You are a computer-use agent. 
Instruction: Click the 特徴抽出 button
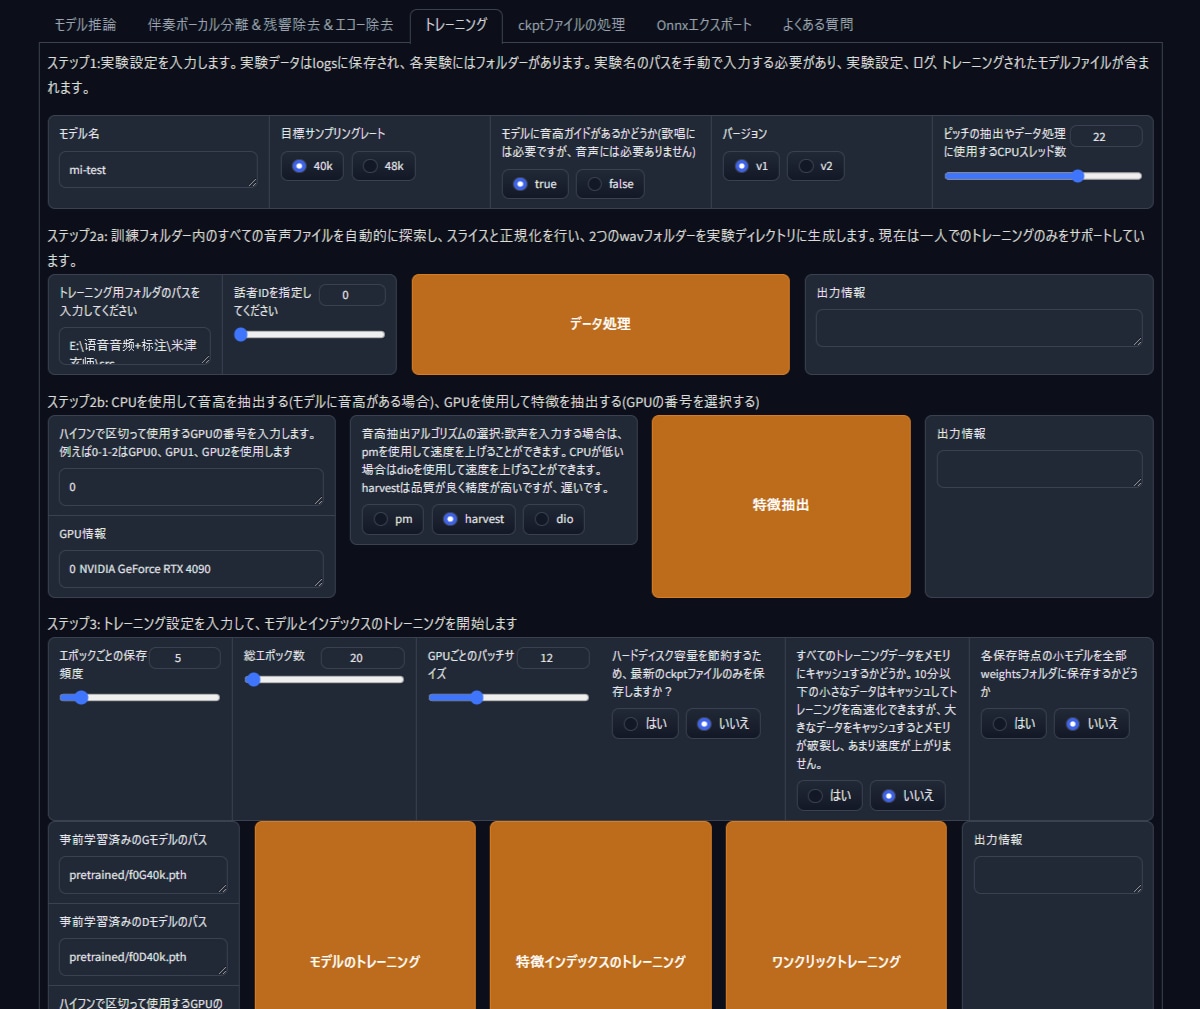pyautogui.click(x=781, y=506)
